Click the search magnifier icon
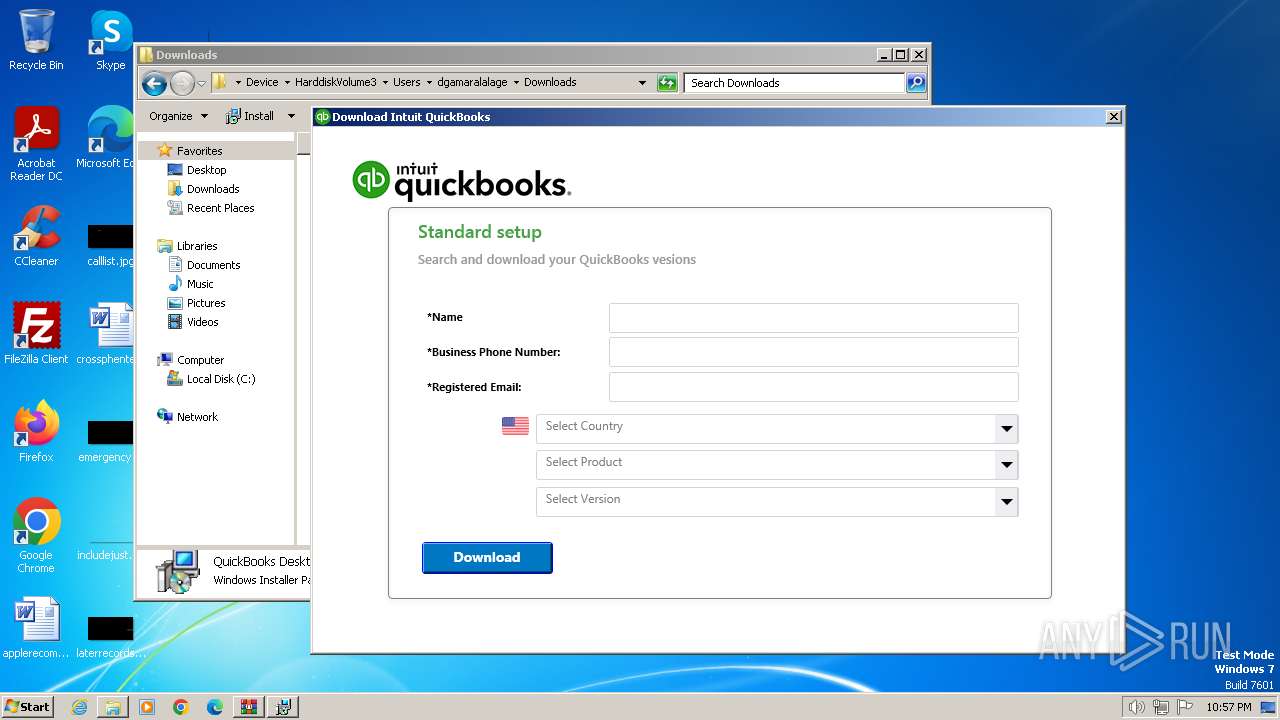This screenshot has width=1280, height=720. click(x=916, y=83)
